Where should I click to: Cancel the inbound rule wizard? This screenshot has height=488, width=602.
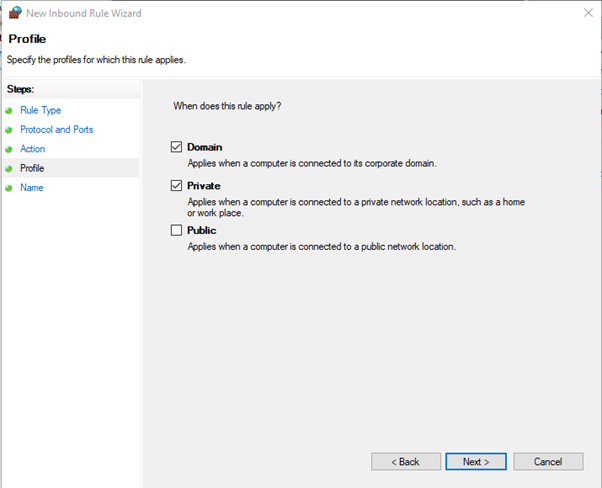tap(548, 461)
